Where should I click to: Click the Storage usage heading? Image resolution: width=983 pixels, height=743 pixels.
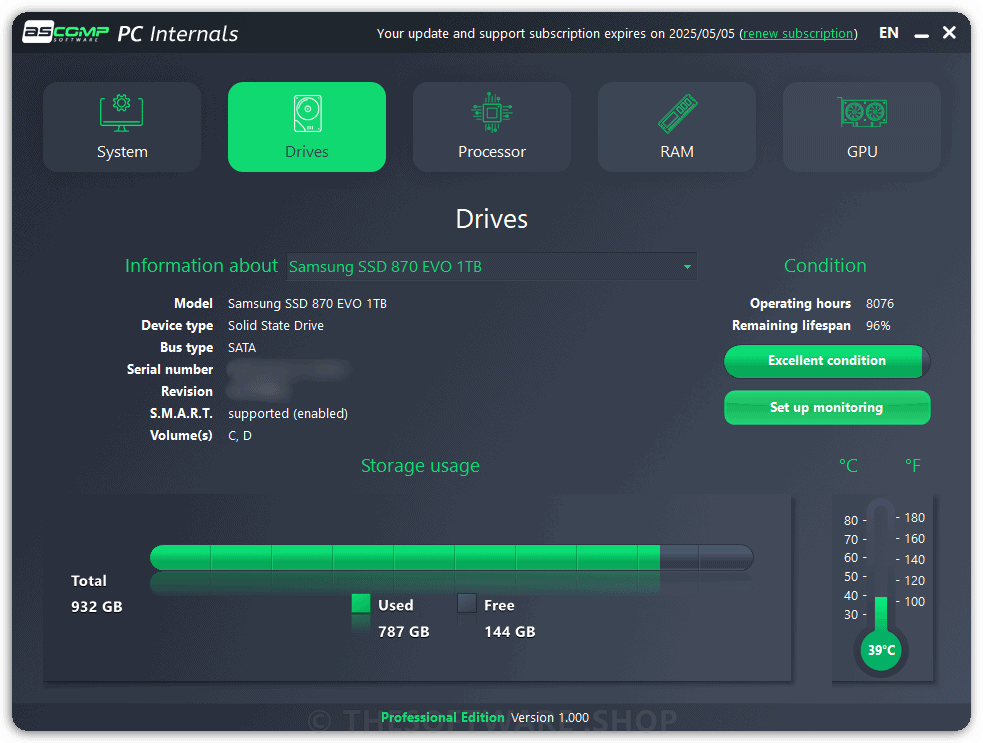tap(420, 466)
